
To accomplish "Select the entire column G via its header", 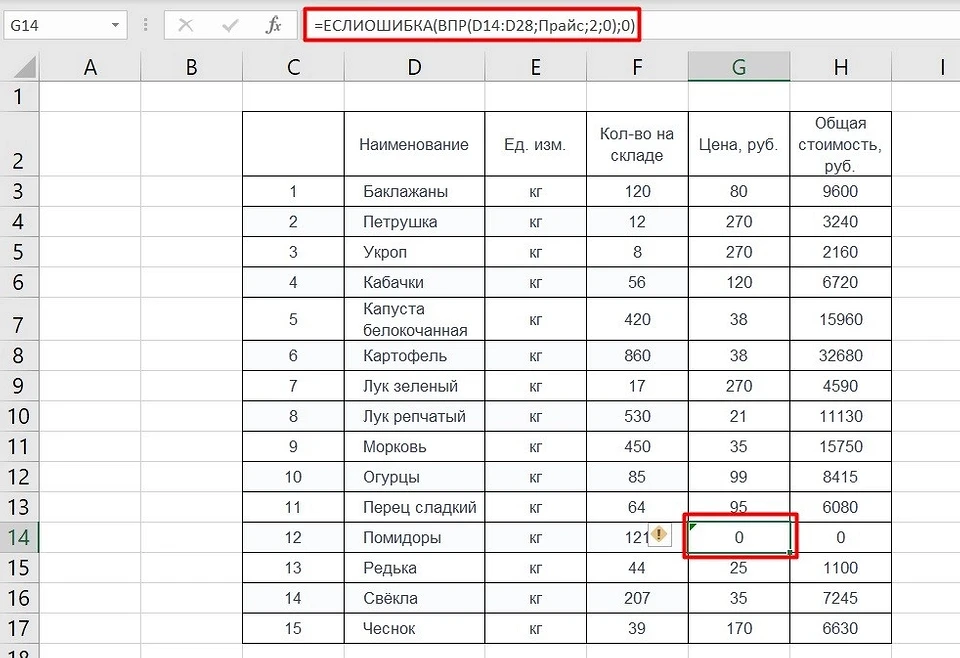I will coord(738,65).
